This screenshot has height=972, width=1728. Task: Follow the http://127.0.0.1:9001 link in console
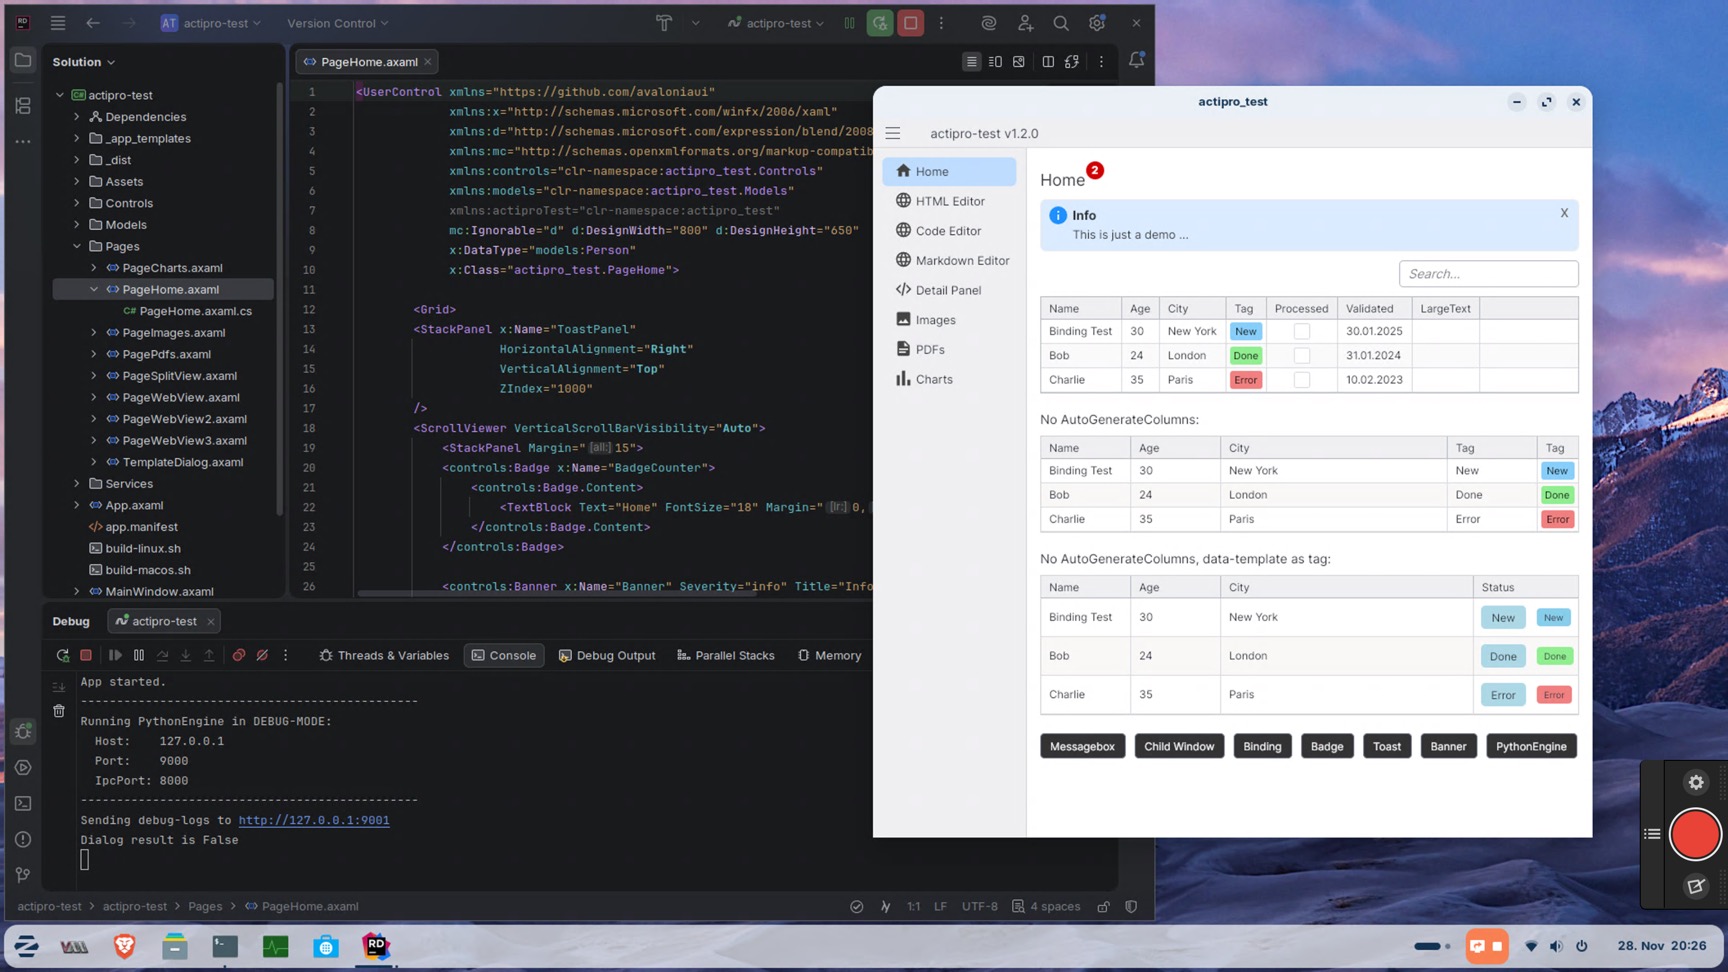point(313,820)
